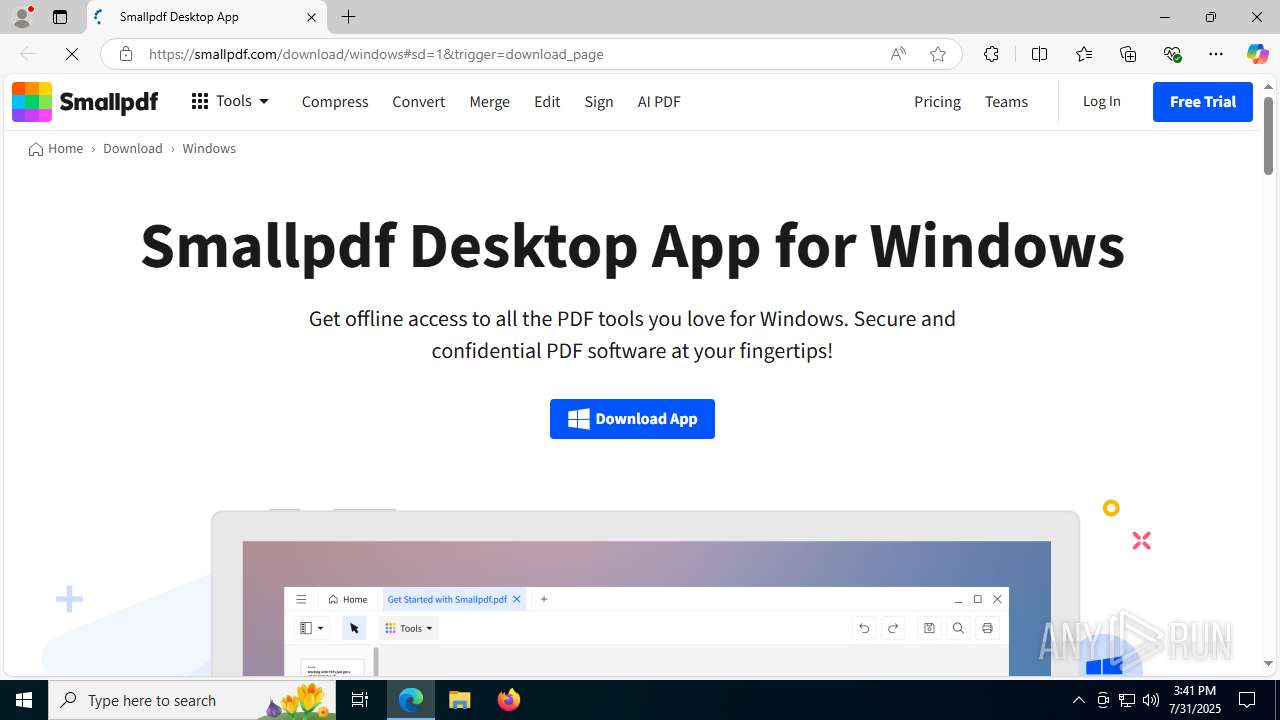Open the Copilot sidebar icon
Image resolution: width=1280 pixels, height=720 pixels.
pos(1257,54)
